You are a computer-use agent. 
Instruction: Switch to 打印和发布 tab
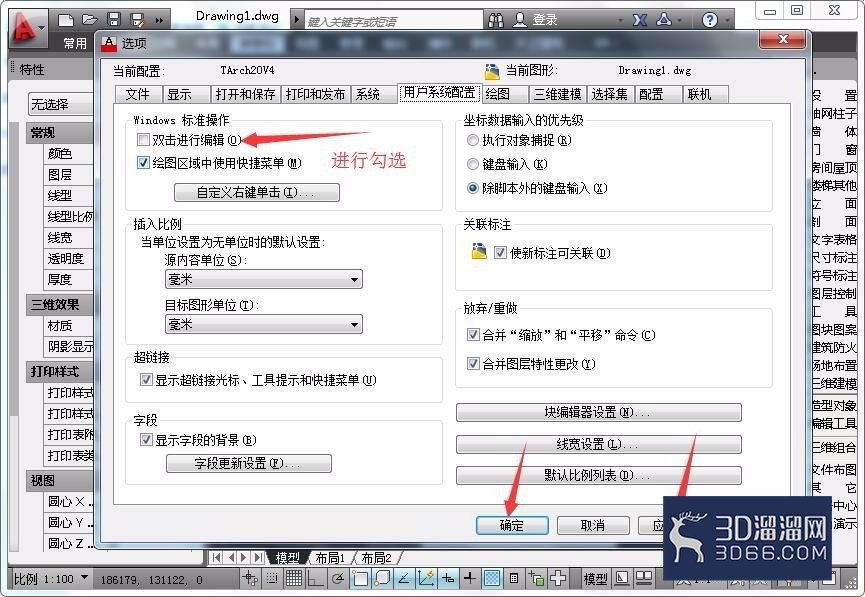click(316, 94)
